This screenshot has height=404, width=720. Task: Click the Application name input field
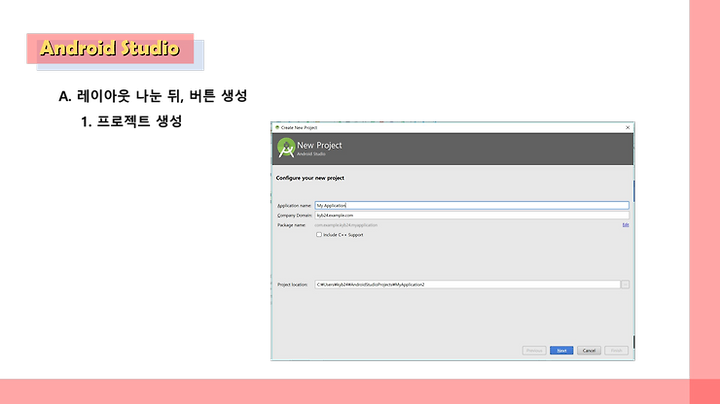[x=472, y=205]
